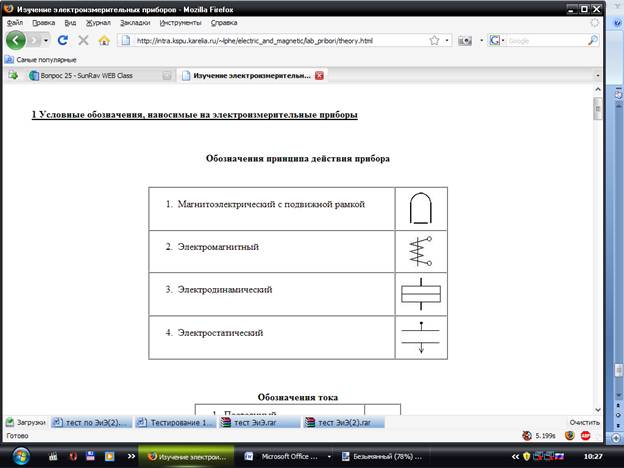Image resolution: width=624 pixels, height=468 pixels.
Task: Click the Электростатический row text
Action: (x=220, y=333)
